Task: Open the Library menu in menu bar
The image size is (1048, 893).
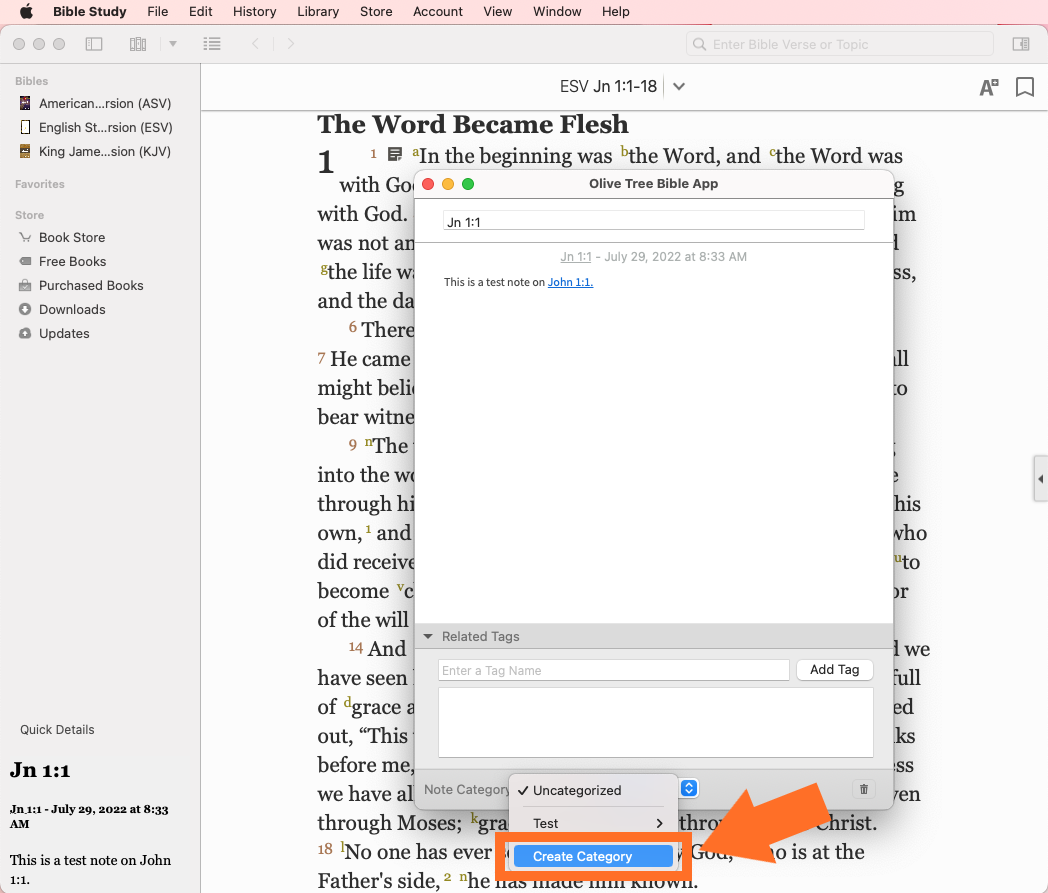Action: [317, 12]
